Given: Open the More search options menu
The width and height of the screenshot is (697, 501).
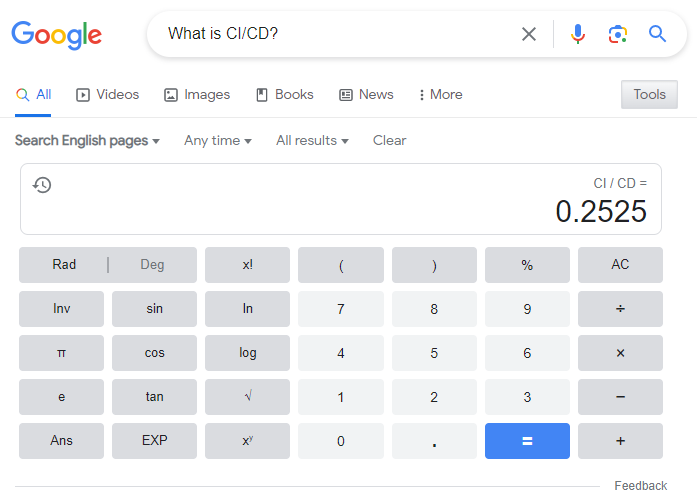Looking at the screenshot, I should (441, 95).
